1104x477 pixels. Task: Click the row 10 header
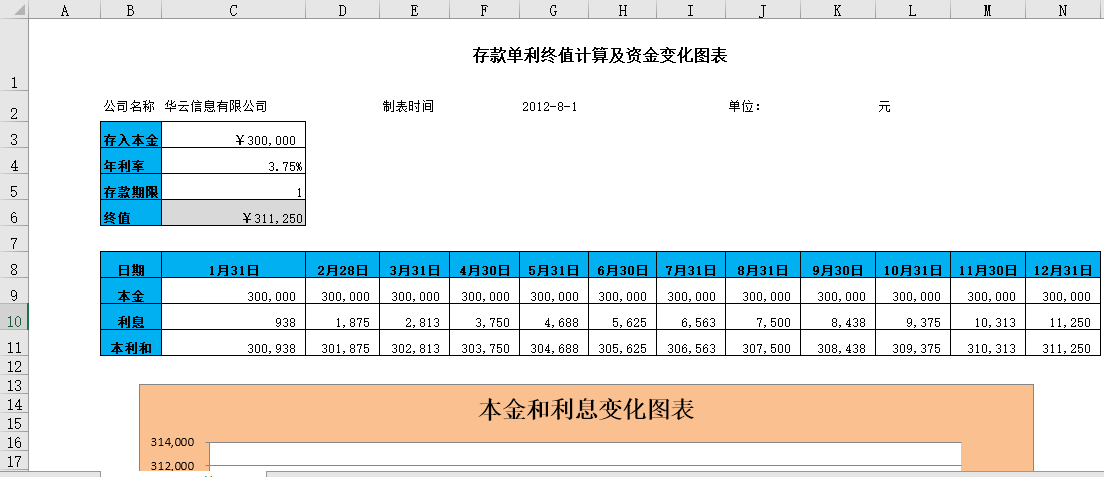(14, 320)
